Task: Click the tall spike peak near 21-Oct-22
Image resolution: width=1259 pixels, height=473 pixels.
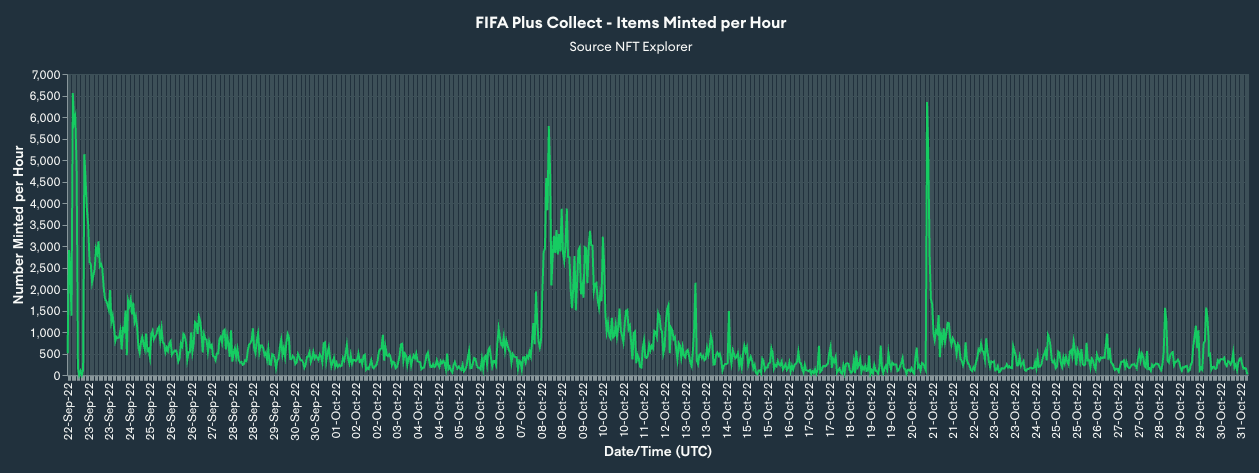Action: [927, 102]
